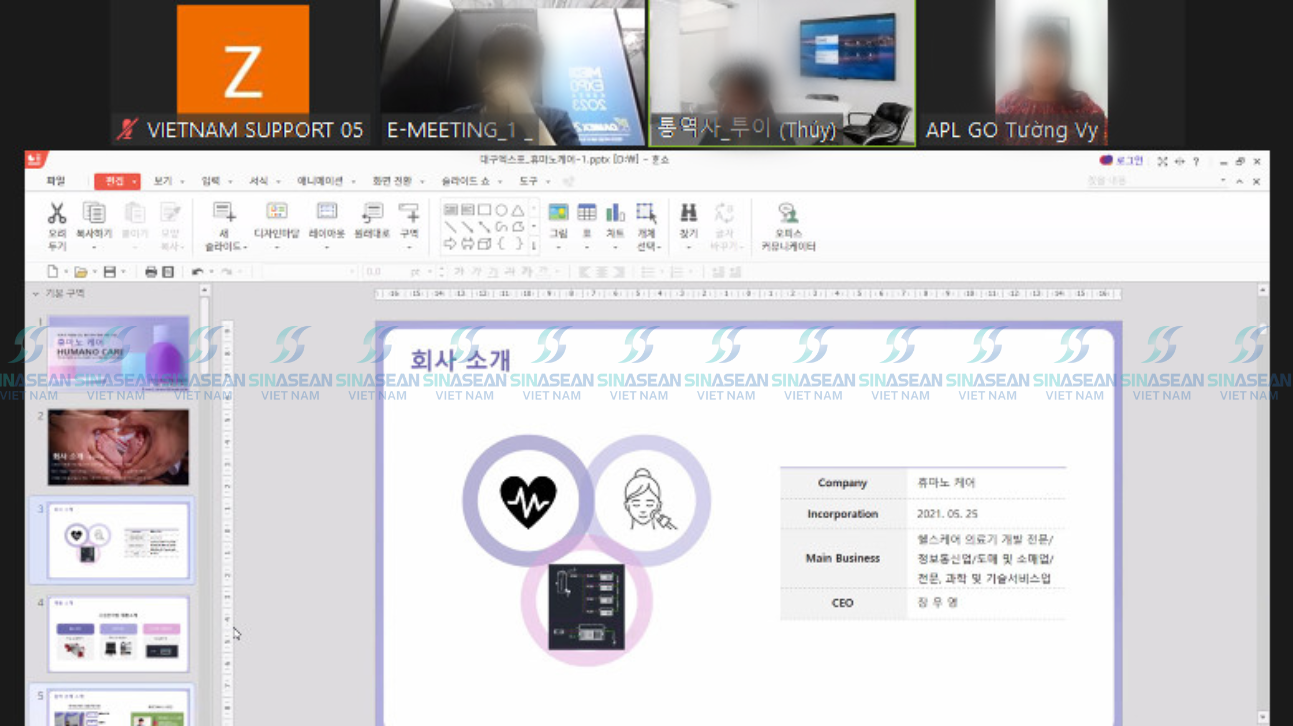
Task: Open the Slide Show (슬라이드 쇼) menu
Action: (x=466, y=181)
